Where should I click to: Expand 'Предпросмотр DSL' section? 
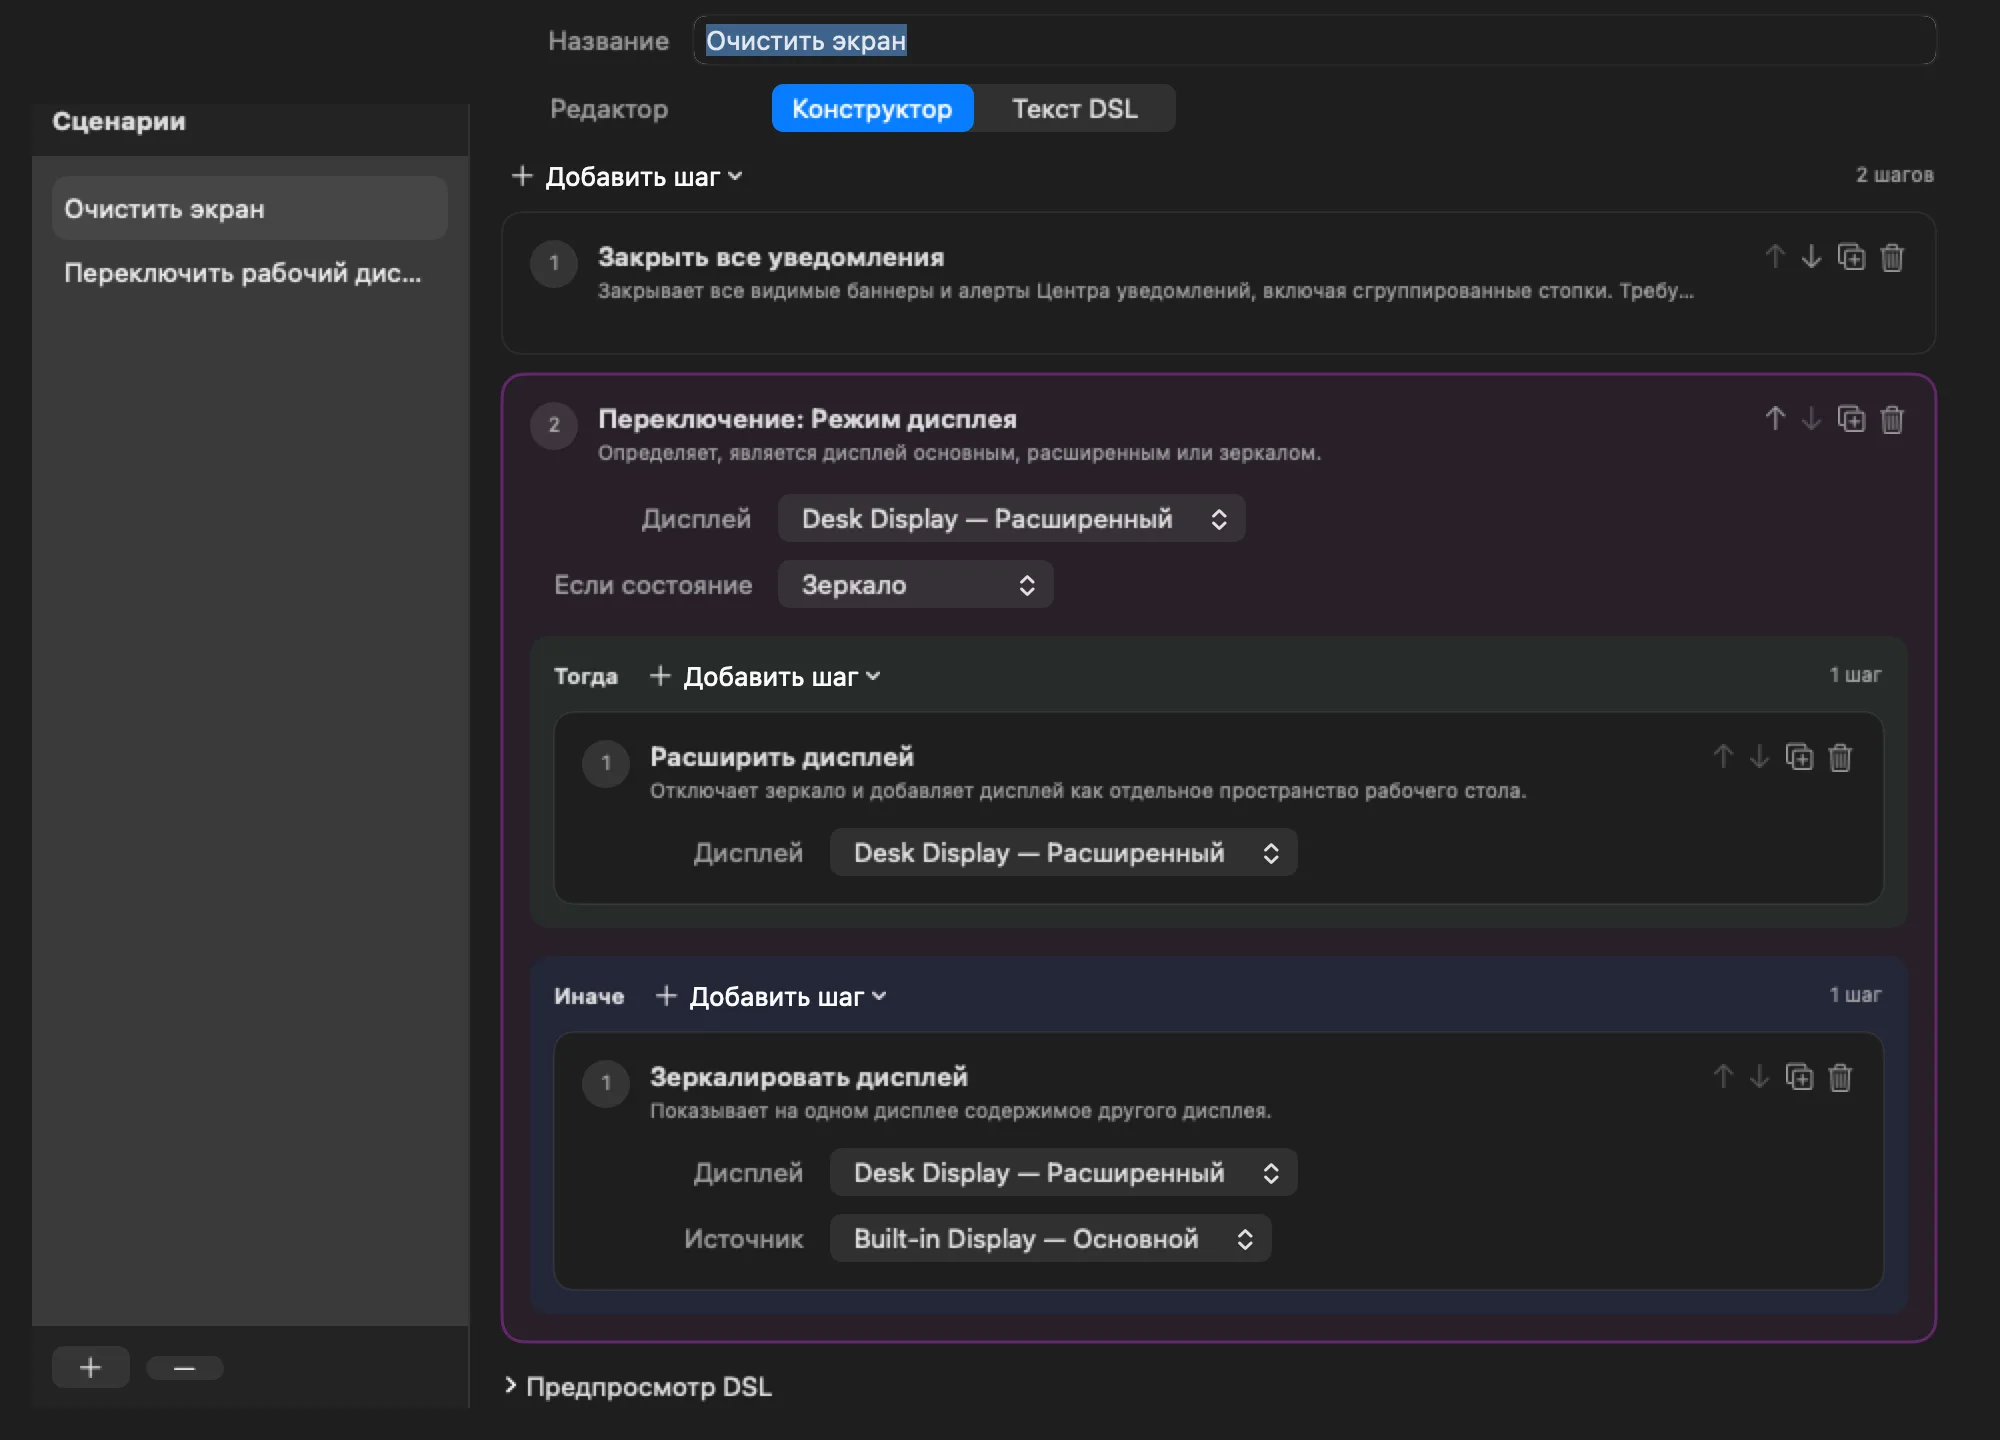[x=639, y=1387]
